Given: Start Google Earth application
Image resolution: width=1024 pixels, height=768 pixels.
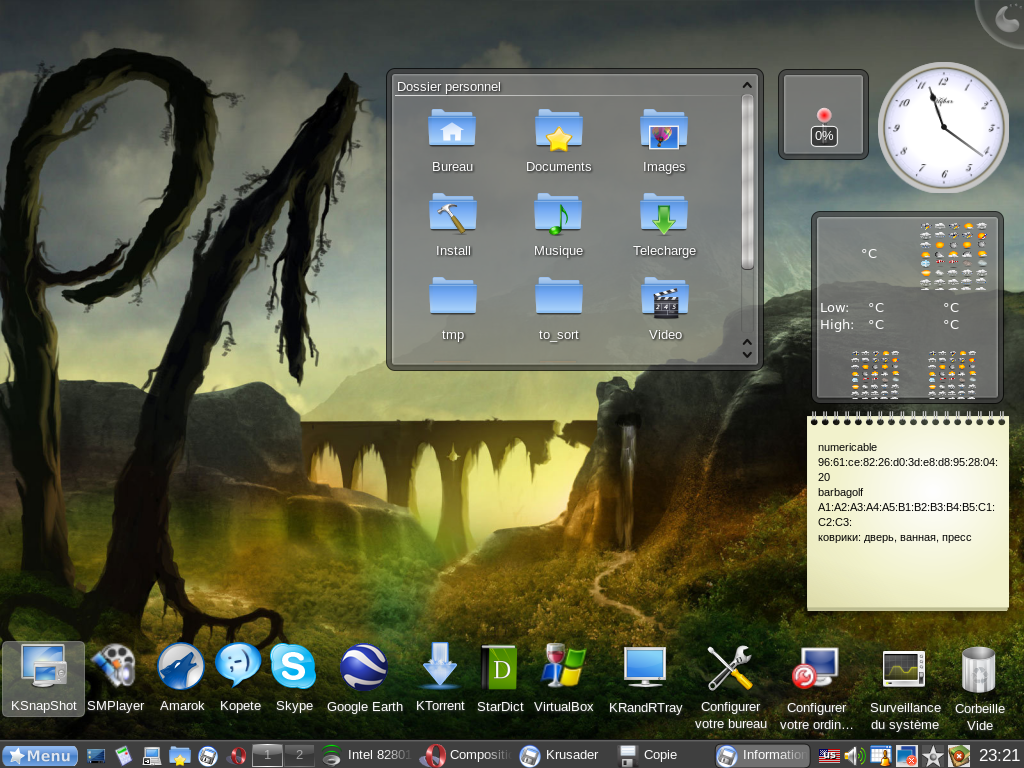Looking at the screenshot, I should [x=364, y=668].
